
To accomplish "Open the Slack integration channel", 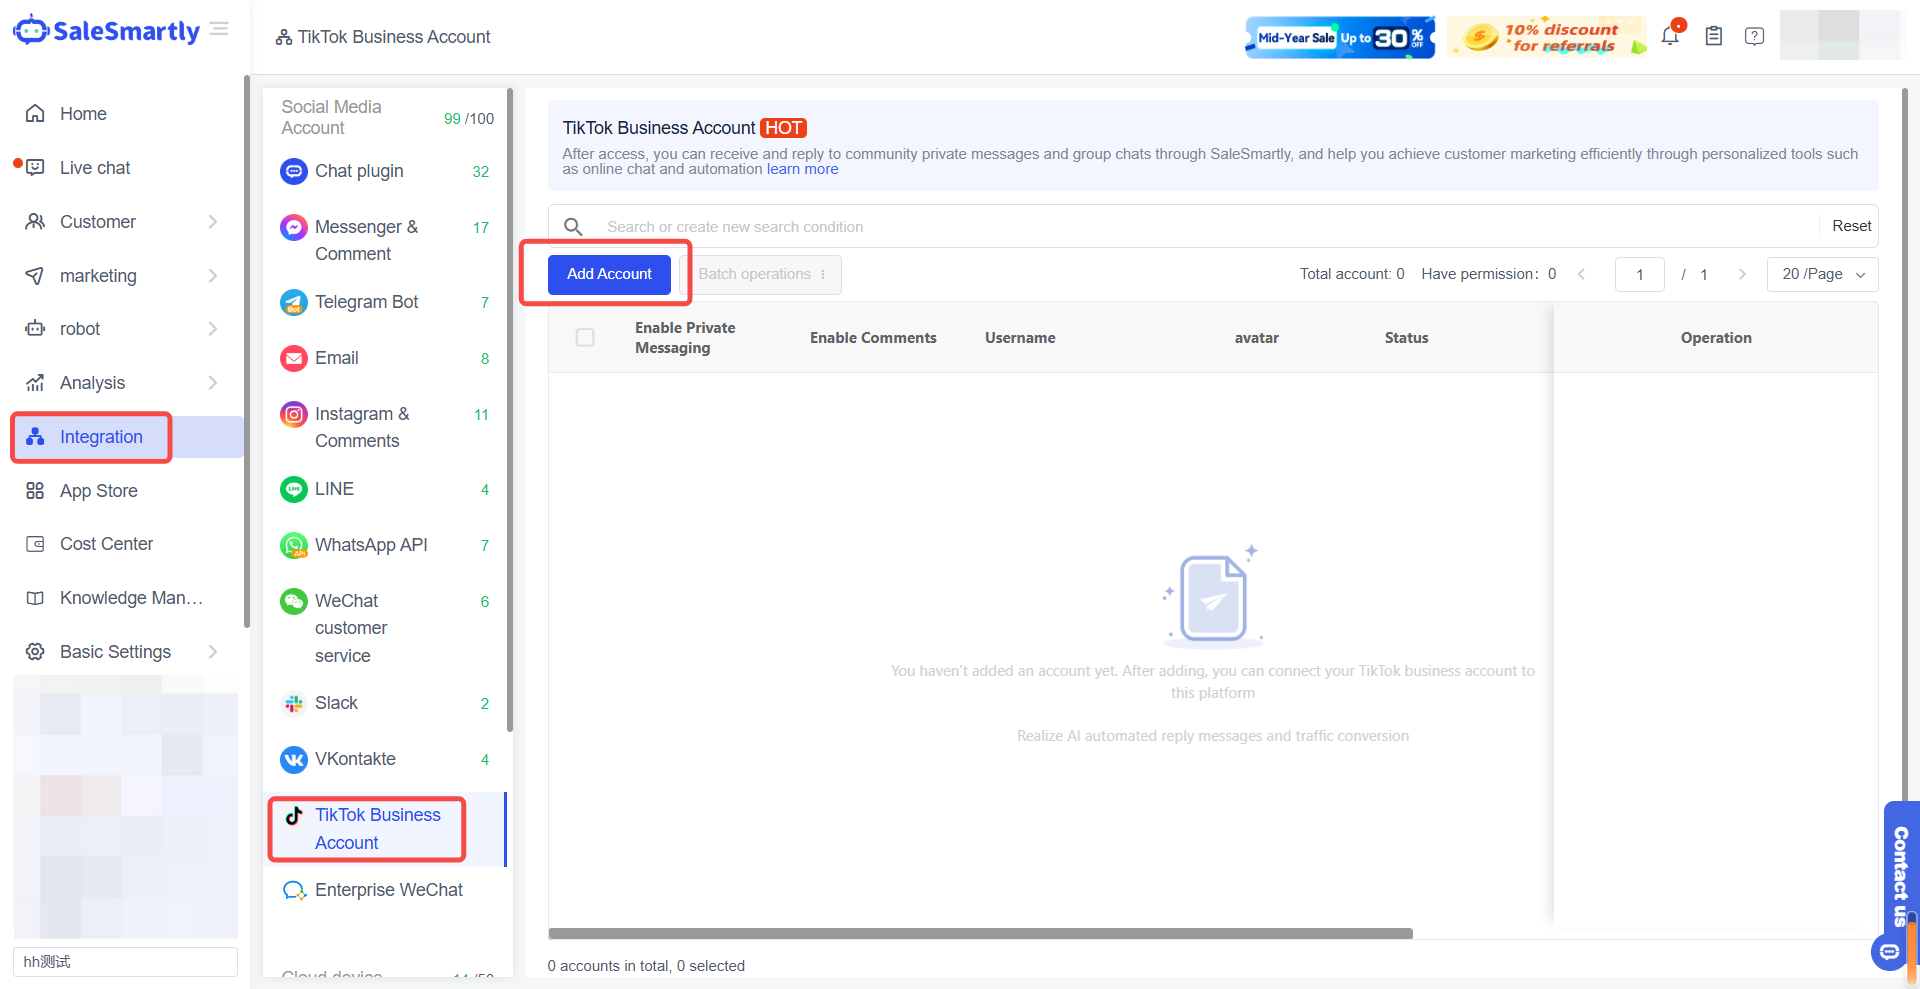I will (x=336, y=703).
